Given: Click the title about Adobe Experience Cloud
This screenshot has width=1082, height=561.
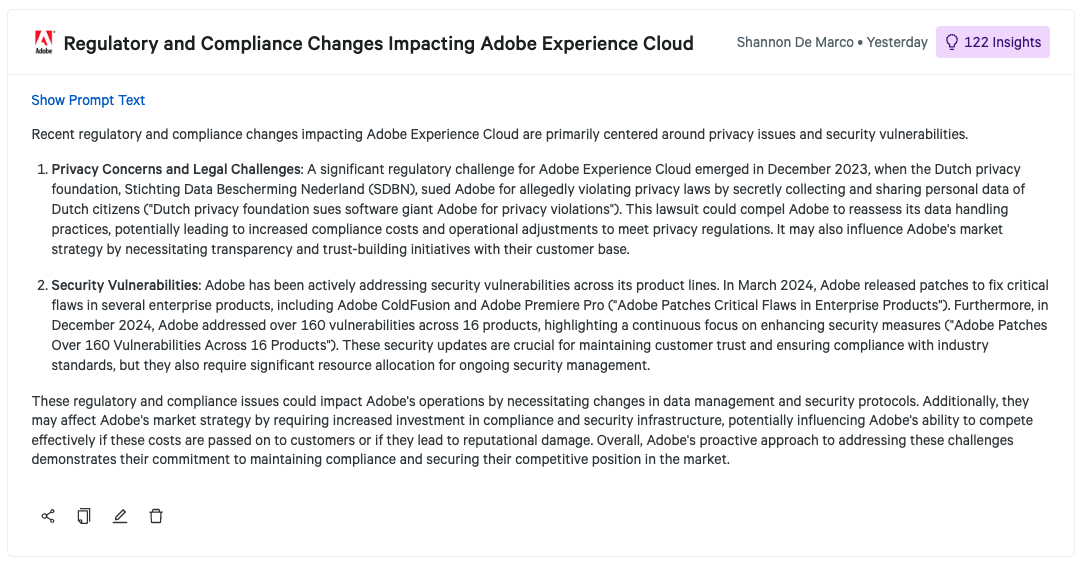Looking at the screenshot, I should pyautogui.click(x=378, y=43).
